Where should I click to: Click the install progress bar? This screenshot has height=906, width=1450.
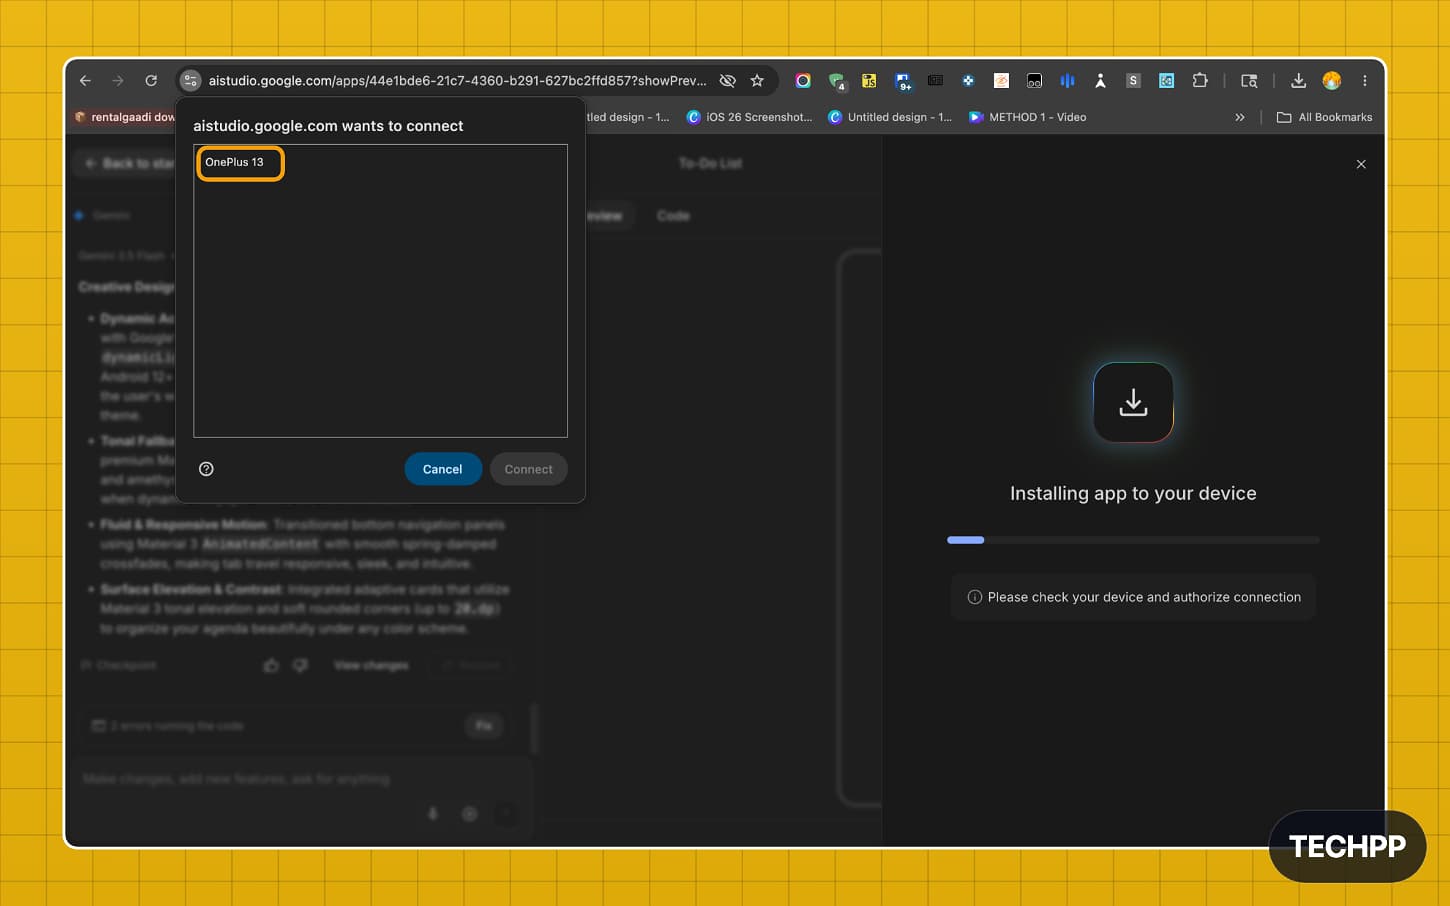click(x=1133, y=540)
